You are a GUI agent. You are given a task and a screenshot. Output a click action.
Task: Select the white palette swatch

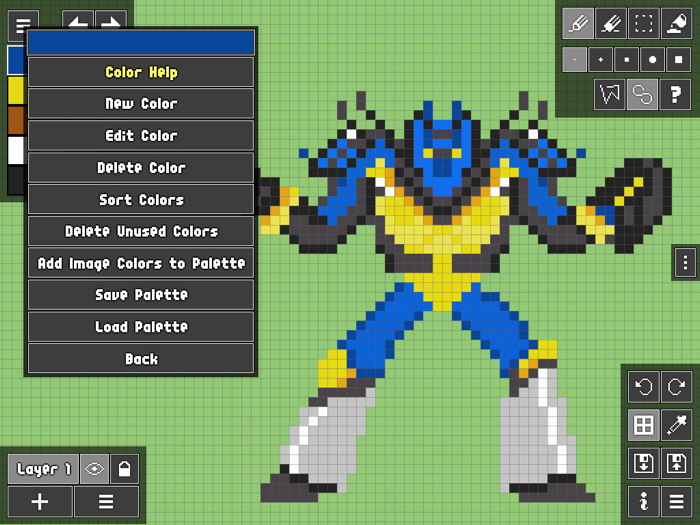click(x=16, y=150)
